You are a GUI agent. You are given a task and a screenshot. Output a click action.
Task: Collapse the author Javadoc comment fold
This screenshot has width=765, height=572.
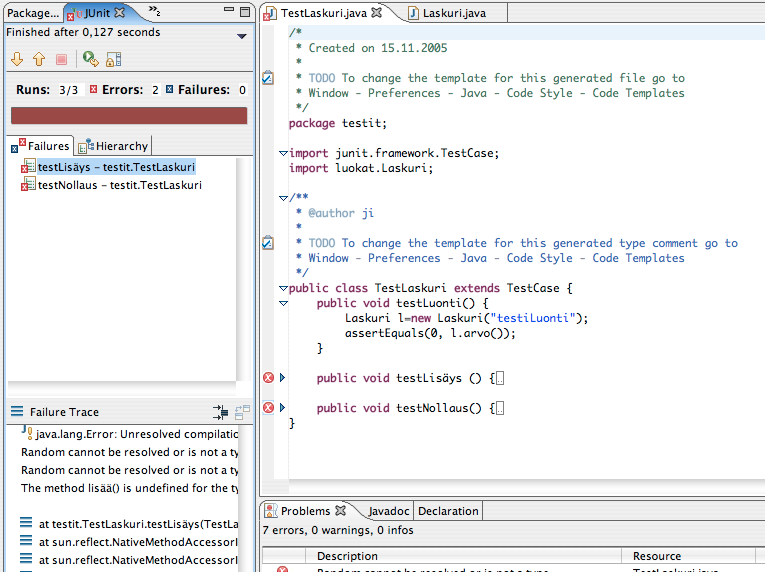tap(283, 198)
